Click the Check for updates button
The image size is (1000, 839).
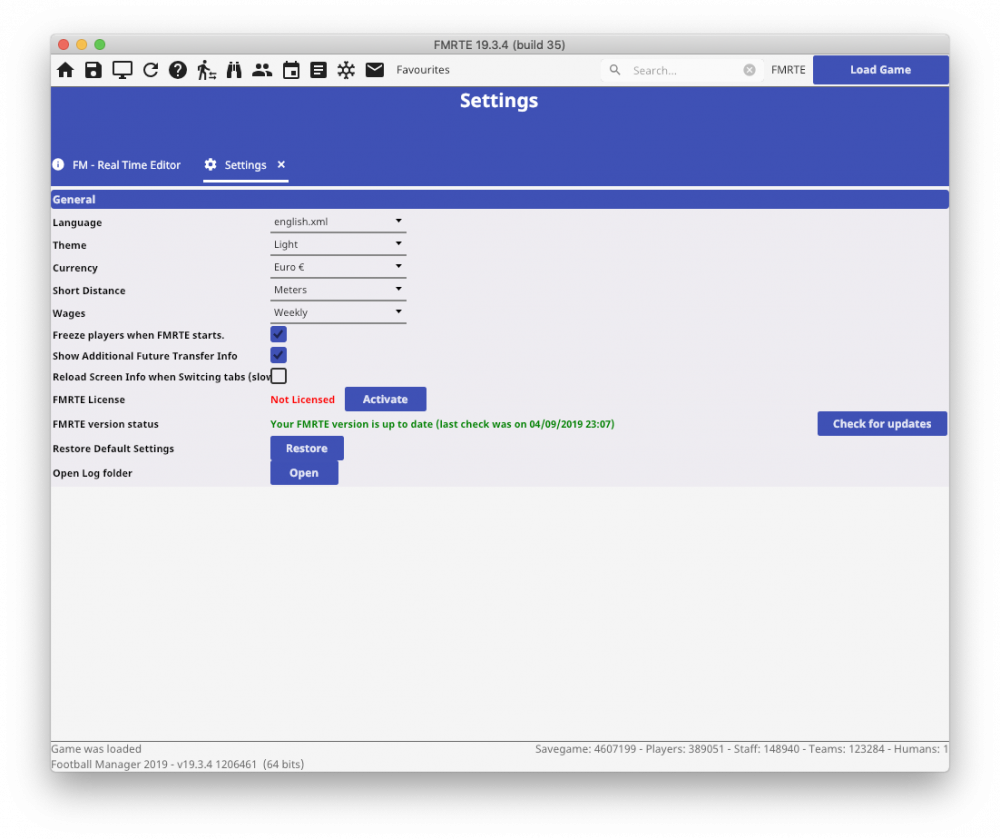(x=881, y=424)
